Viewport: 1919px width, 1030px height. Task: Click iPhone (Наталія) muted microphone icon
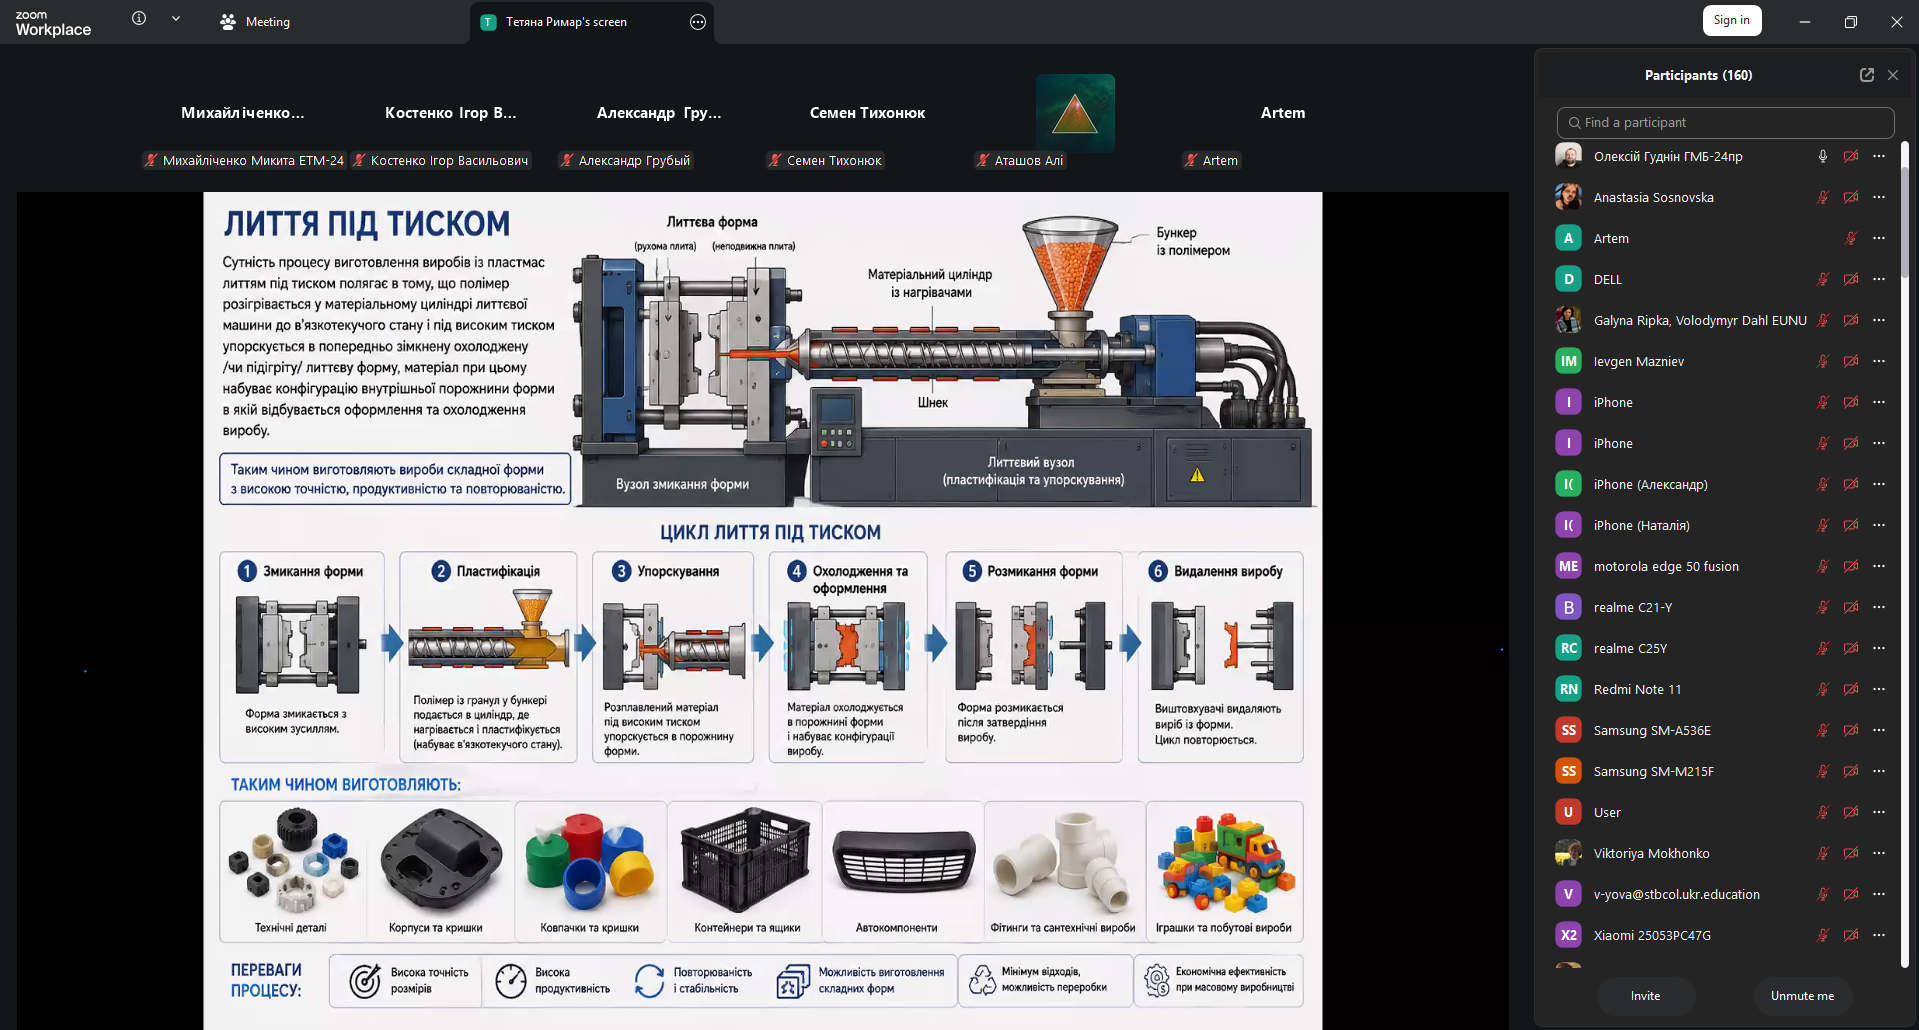click(x=1823, y=525)
